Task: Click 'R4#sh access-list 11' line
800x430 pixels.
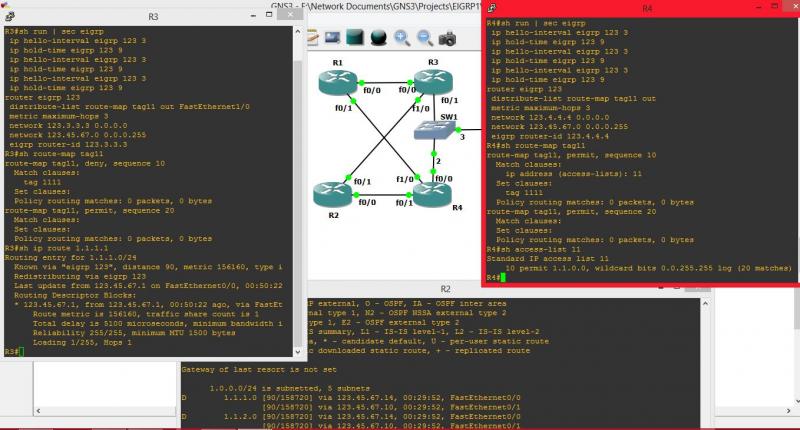Action: tap(533, 249)
